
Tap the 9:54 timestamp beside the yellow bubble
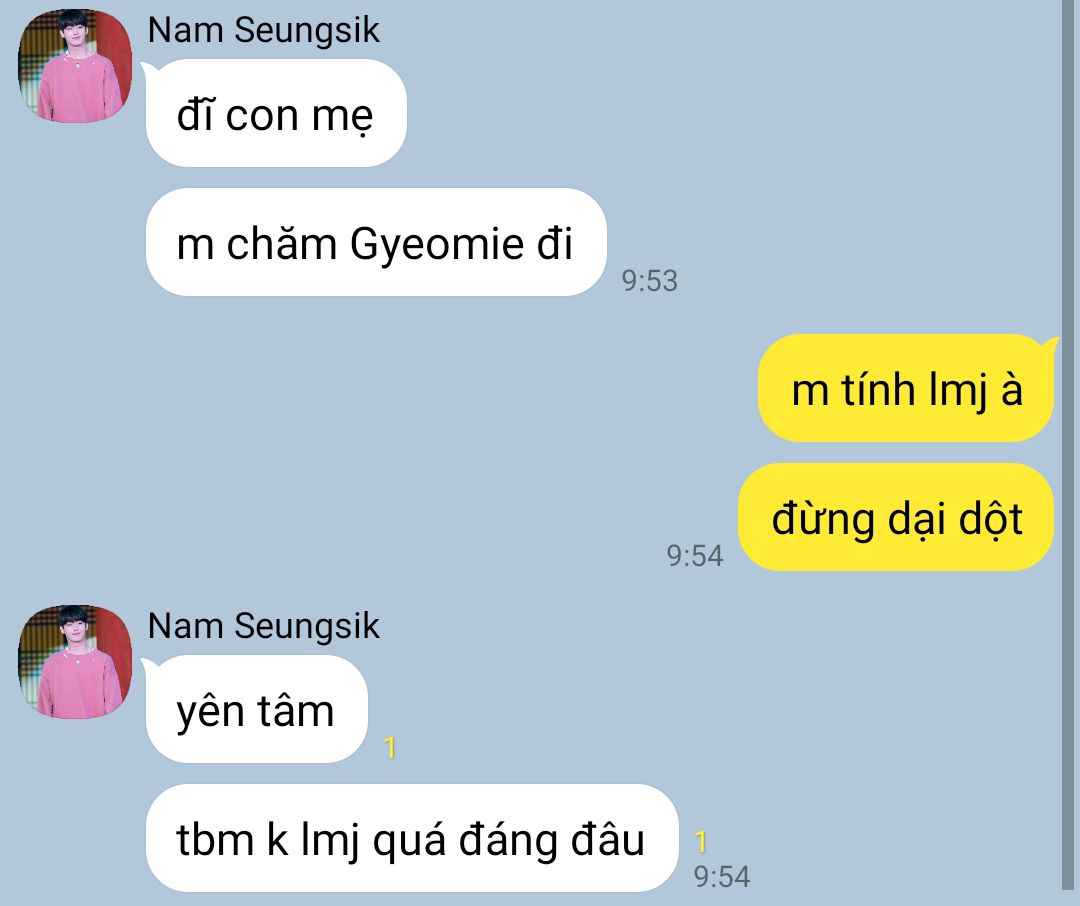(x=695, y=556)
